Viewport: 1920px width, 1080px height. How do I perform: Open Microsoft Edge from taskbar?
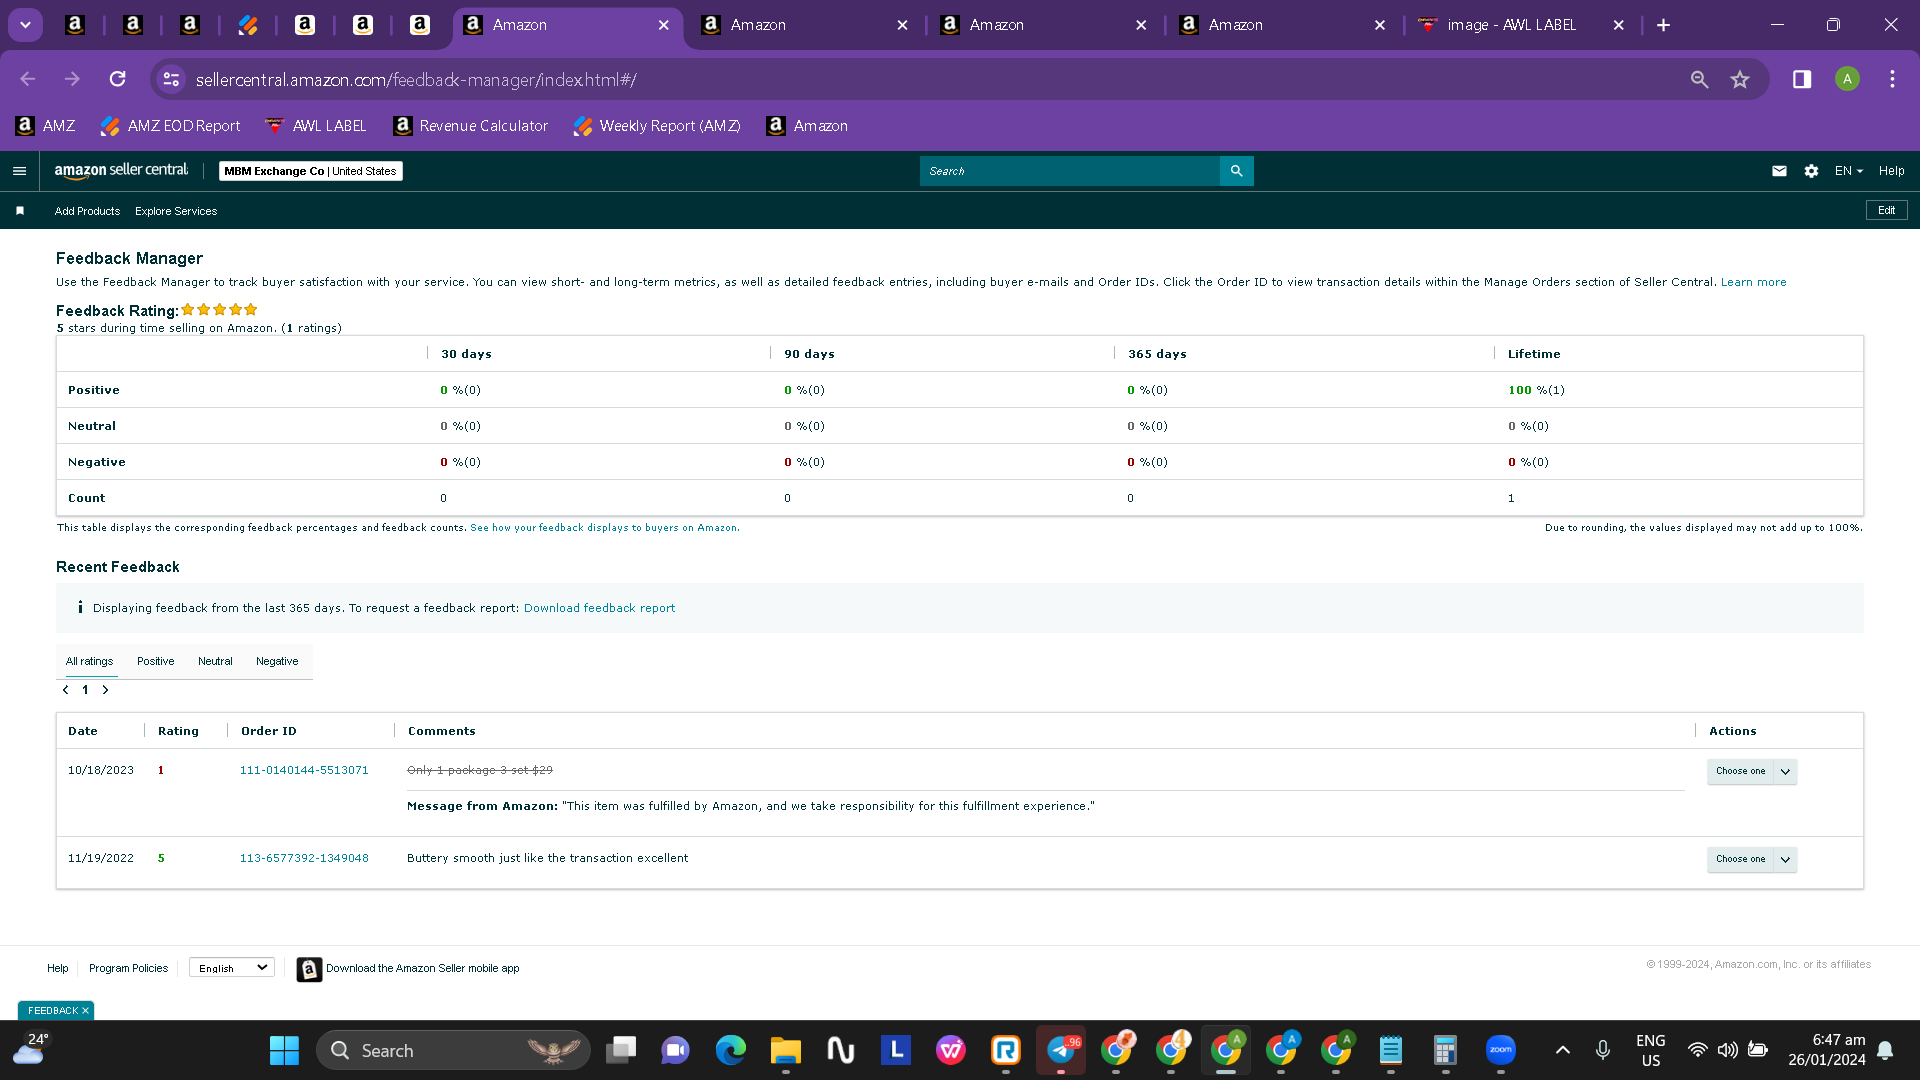click(731, 1050)
